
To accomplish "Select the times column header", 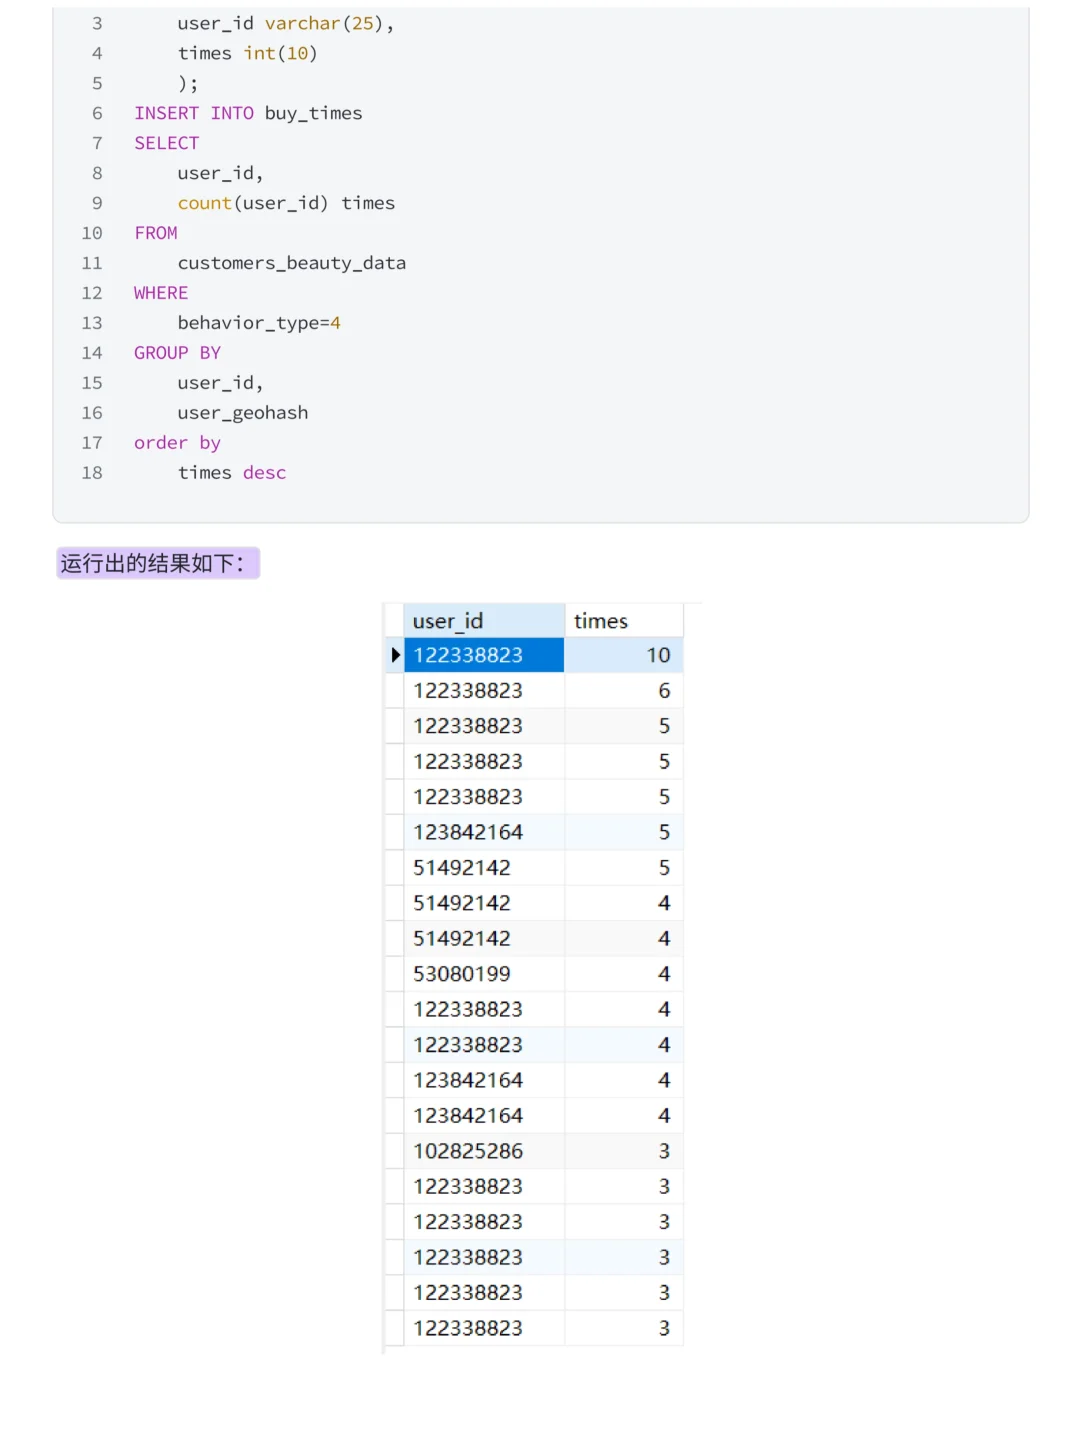I will 624,621.
